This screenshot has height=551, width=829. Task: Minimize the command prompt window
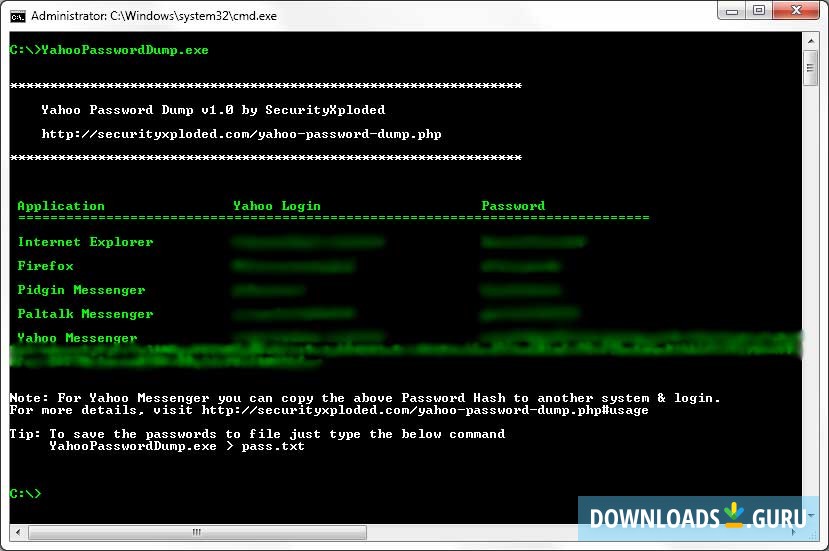pyautogui.click(x=732, y=11)
